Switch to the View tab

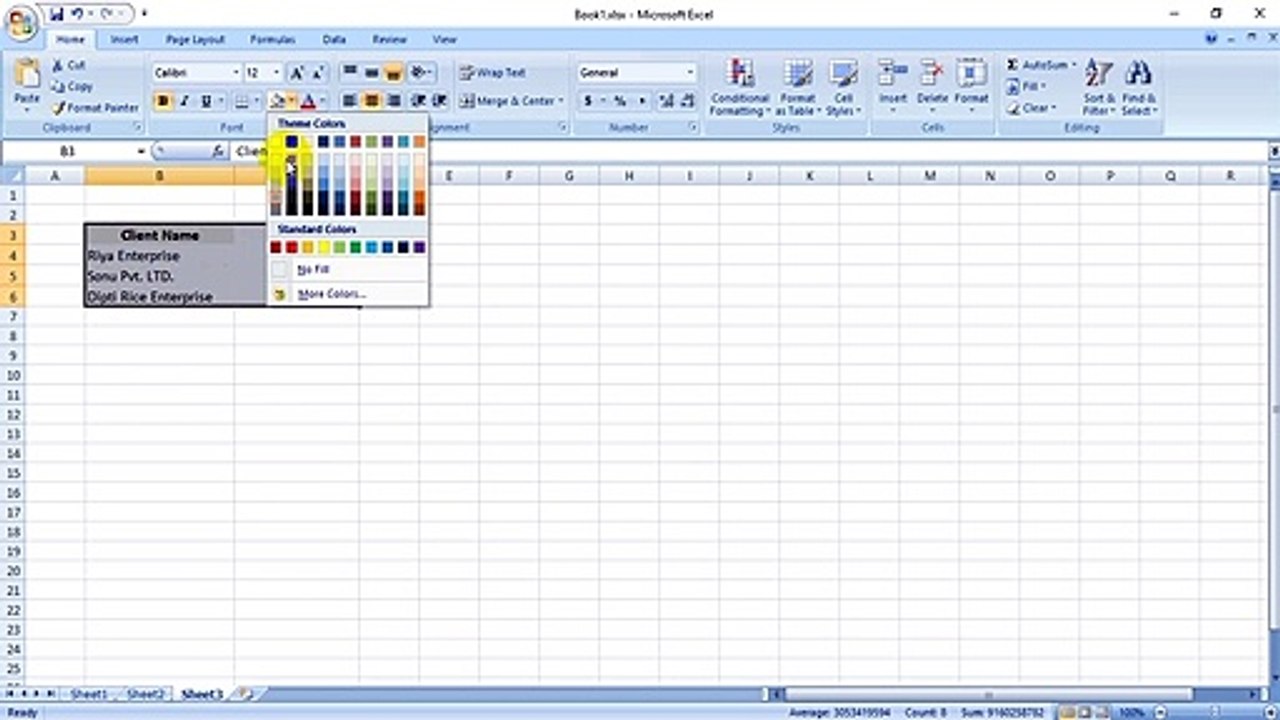[x=444, y=39]
